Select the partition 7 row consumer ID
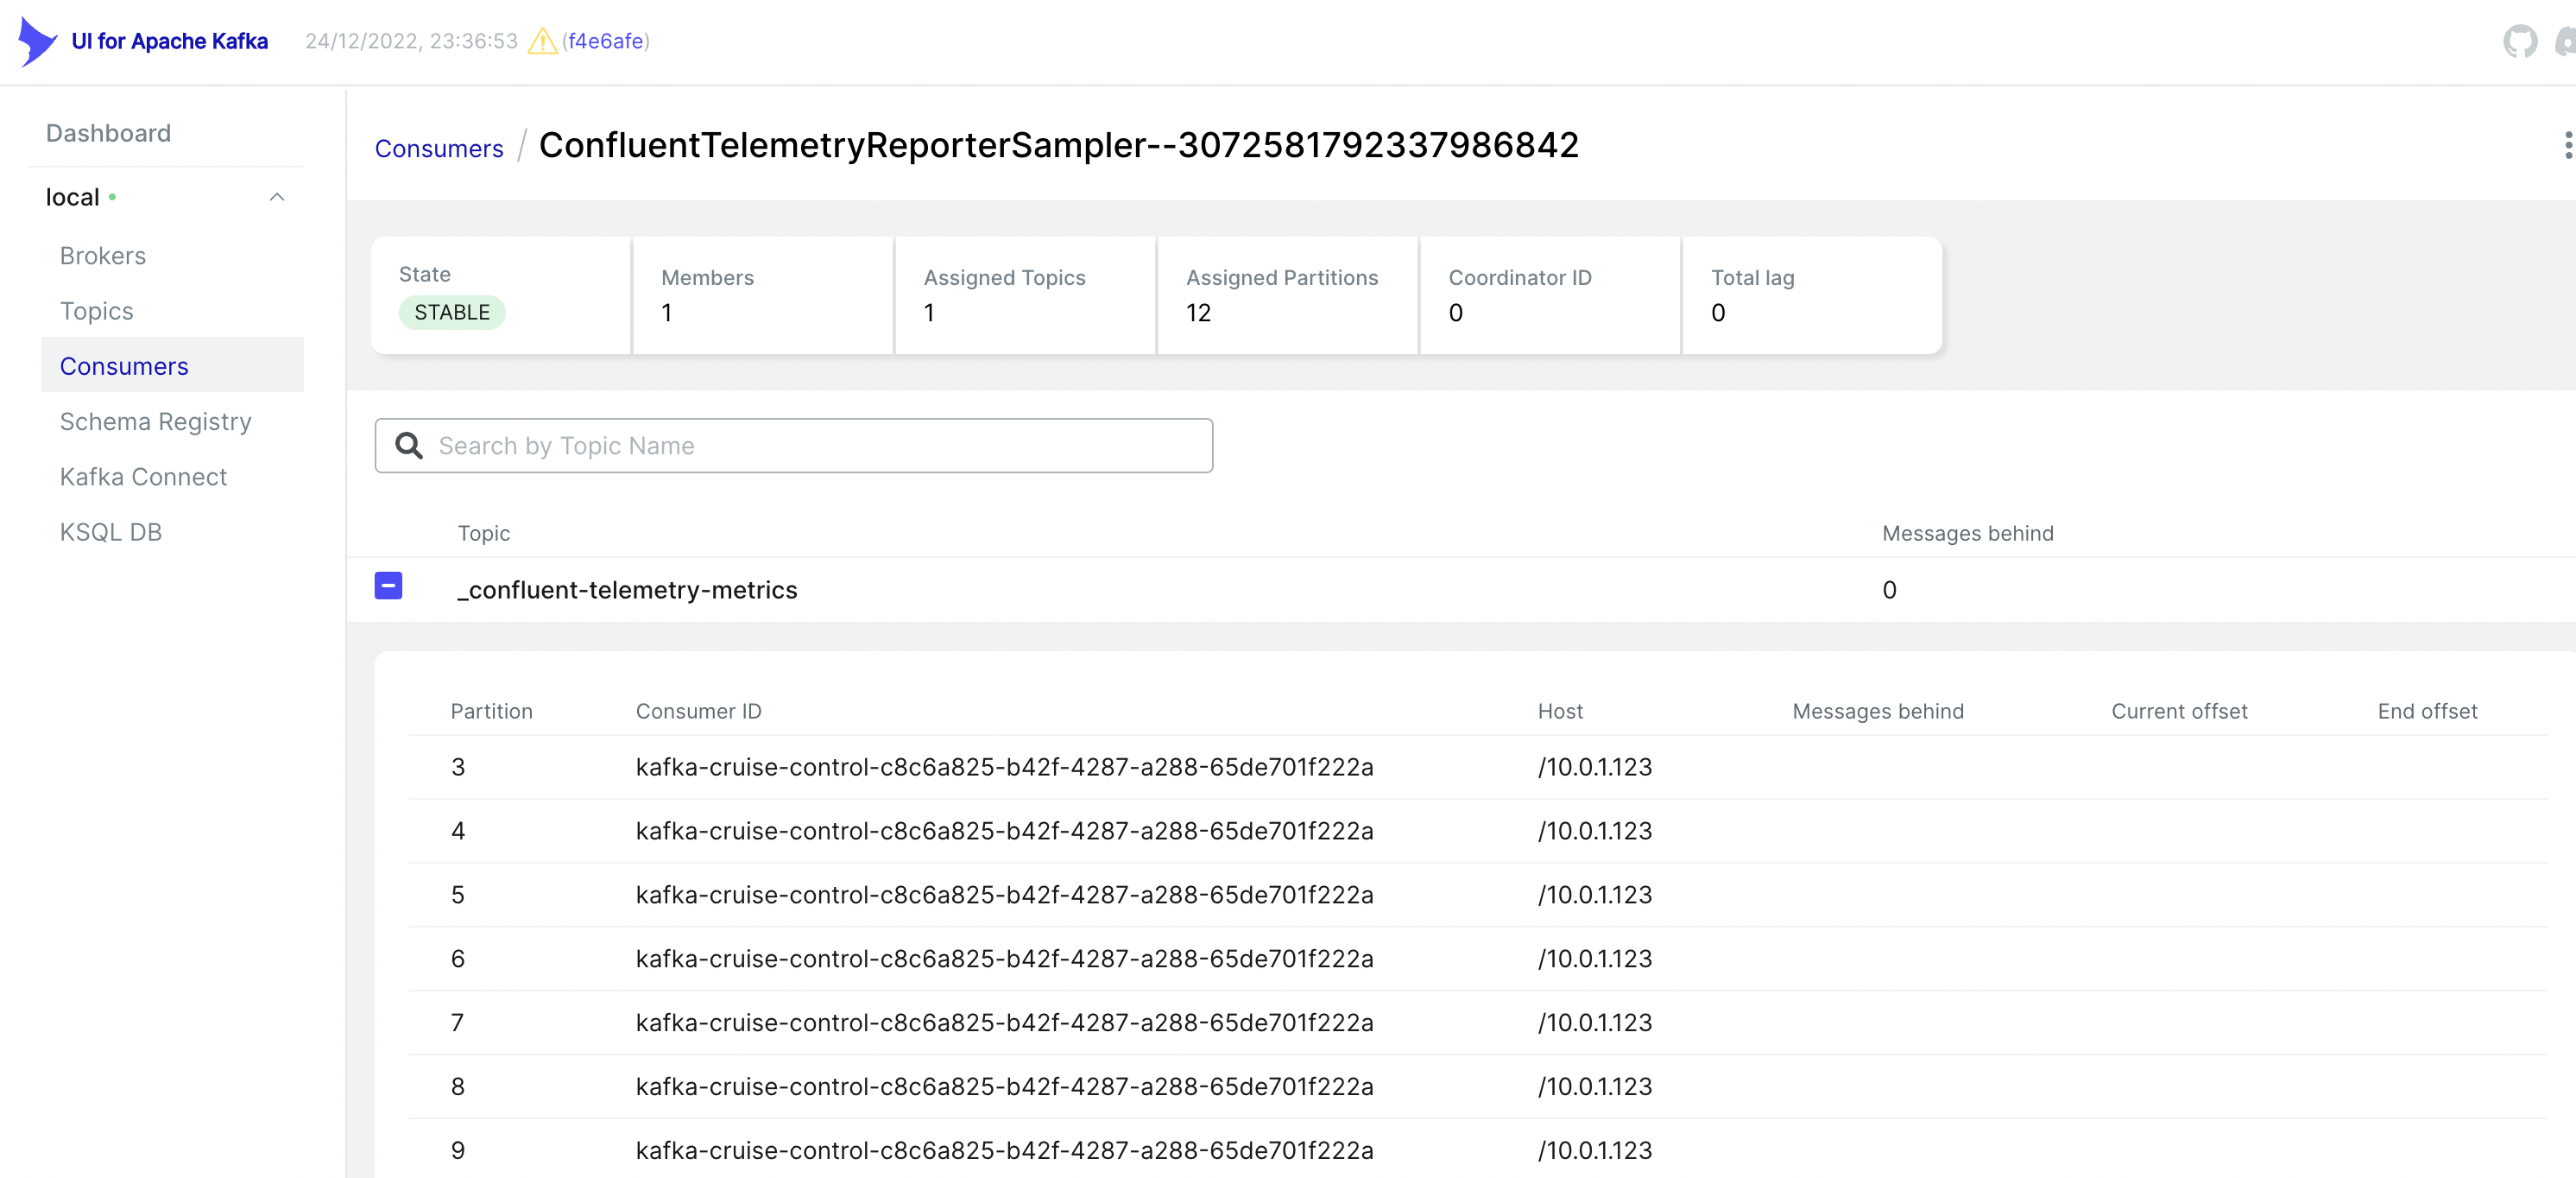This screenshot has height=1178, width=2576. coord(1004,1023)
